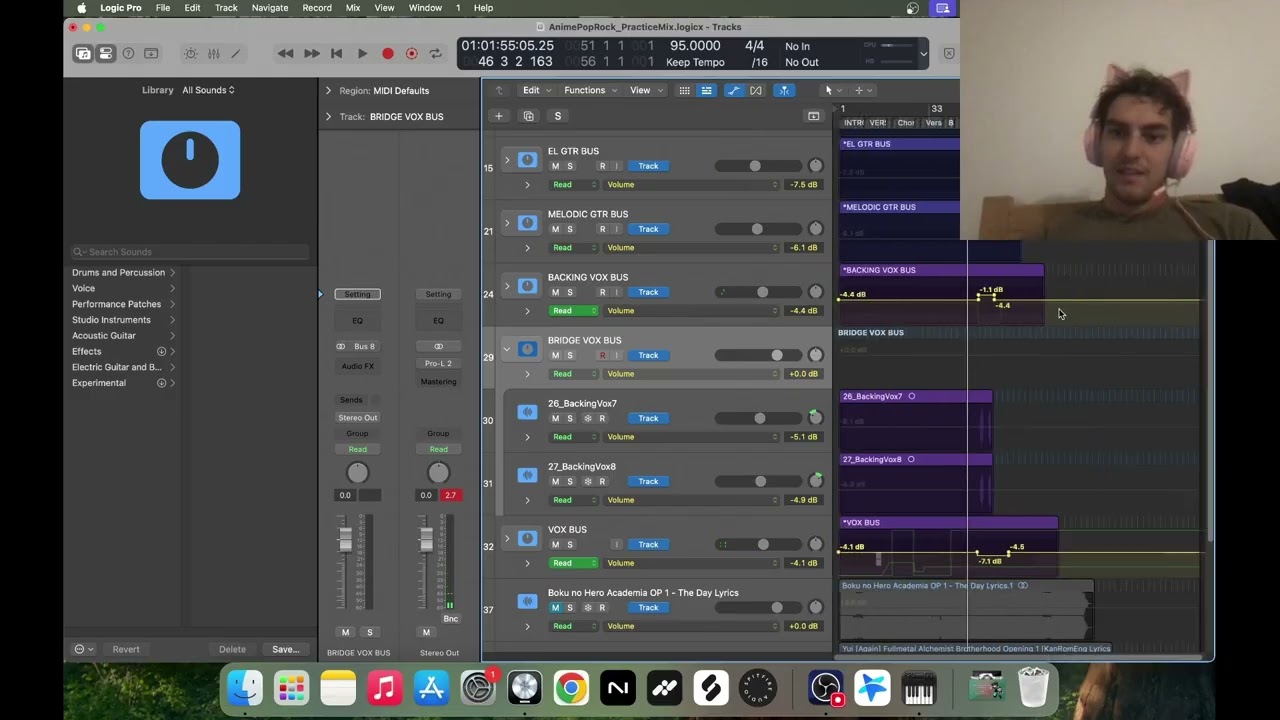
Task: Toggle Show Automation button in tracks toolbar
Action: [734, 90]
